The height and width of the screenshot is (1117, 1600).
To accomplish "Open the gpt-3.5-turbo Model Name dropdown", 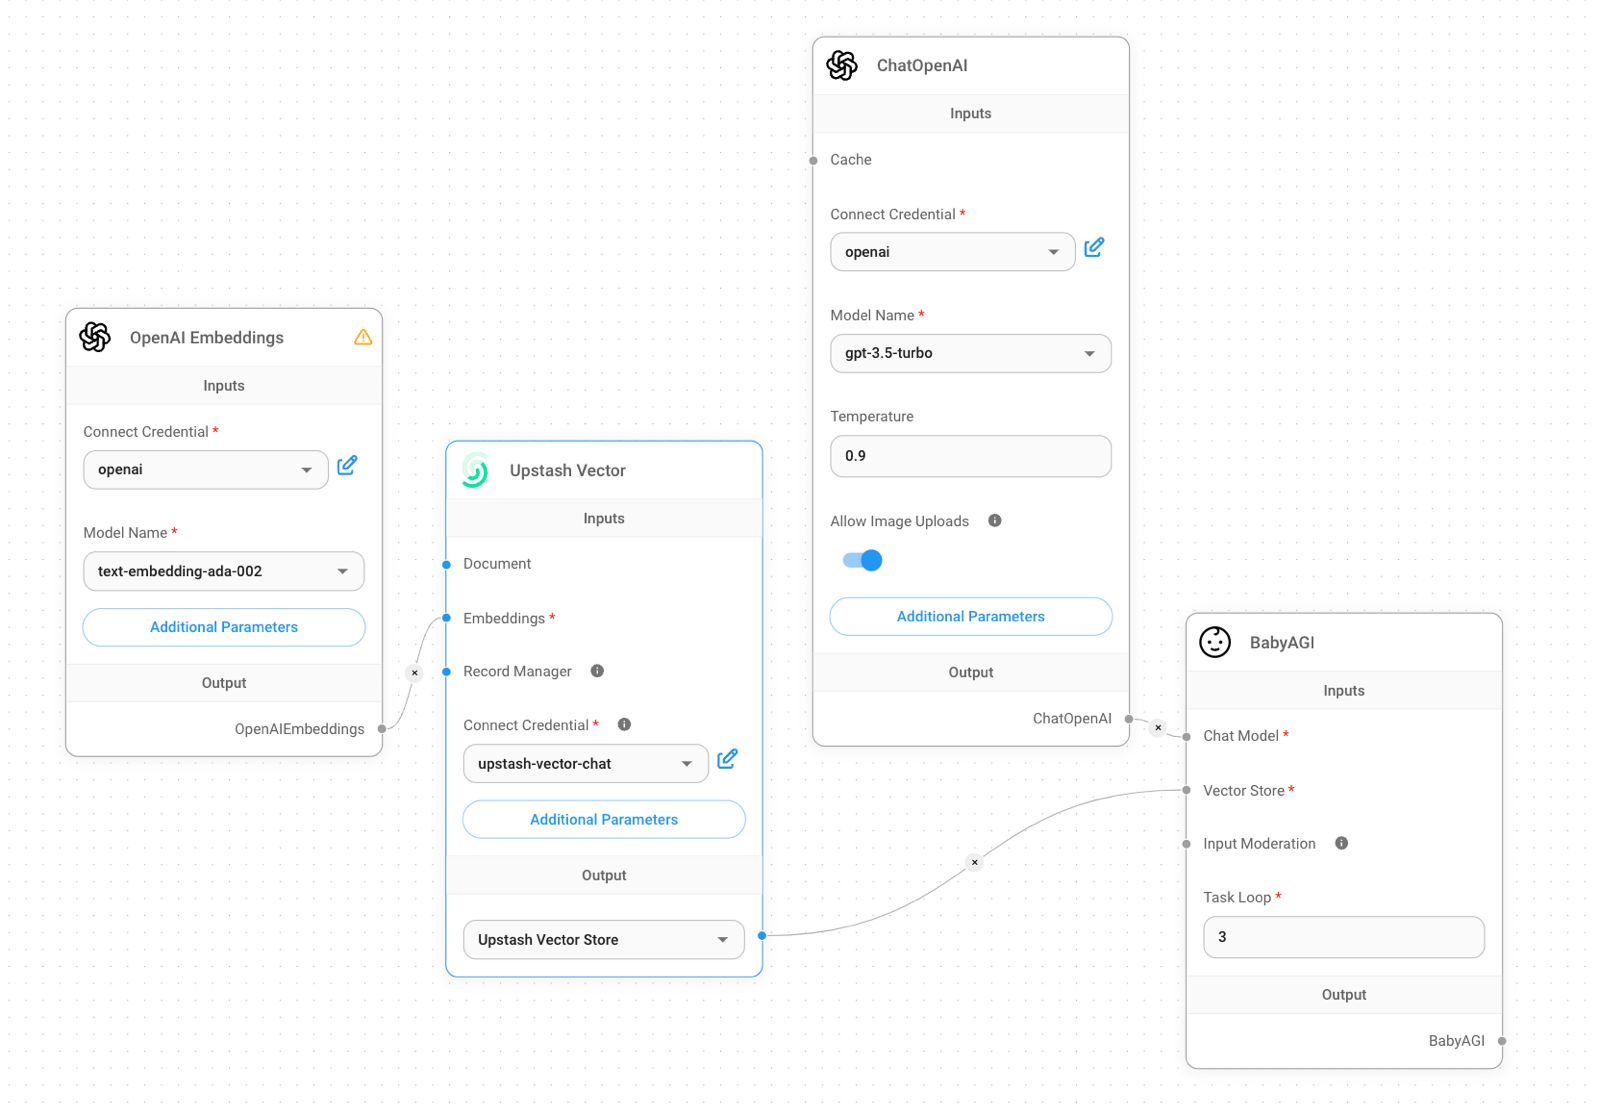I will [970, 354].
